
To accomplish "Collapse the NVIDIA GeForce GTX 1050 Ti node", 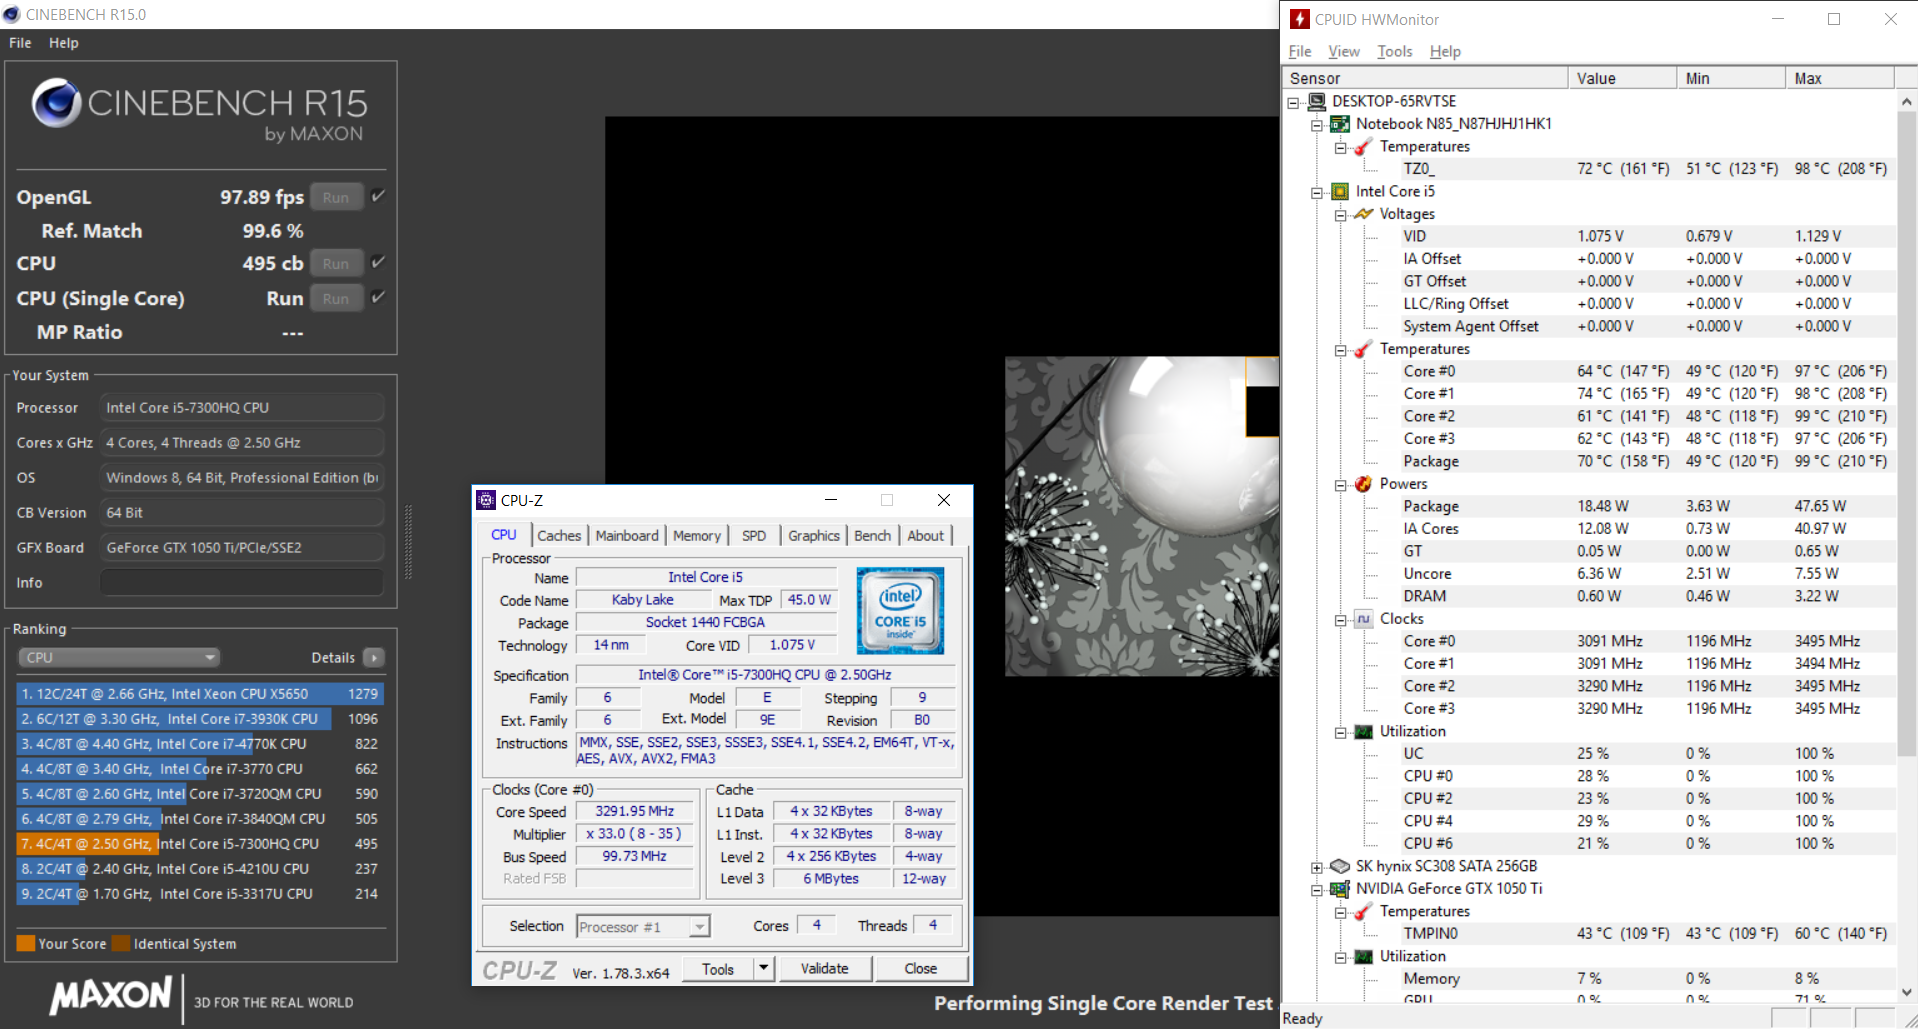I will 1317,890.
